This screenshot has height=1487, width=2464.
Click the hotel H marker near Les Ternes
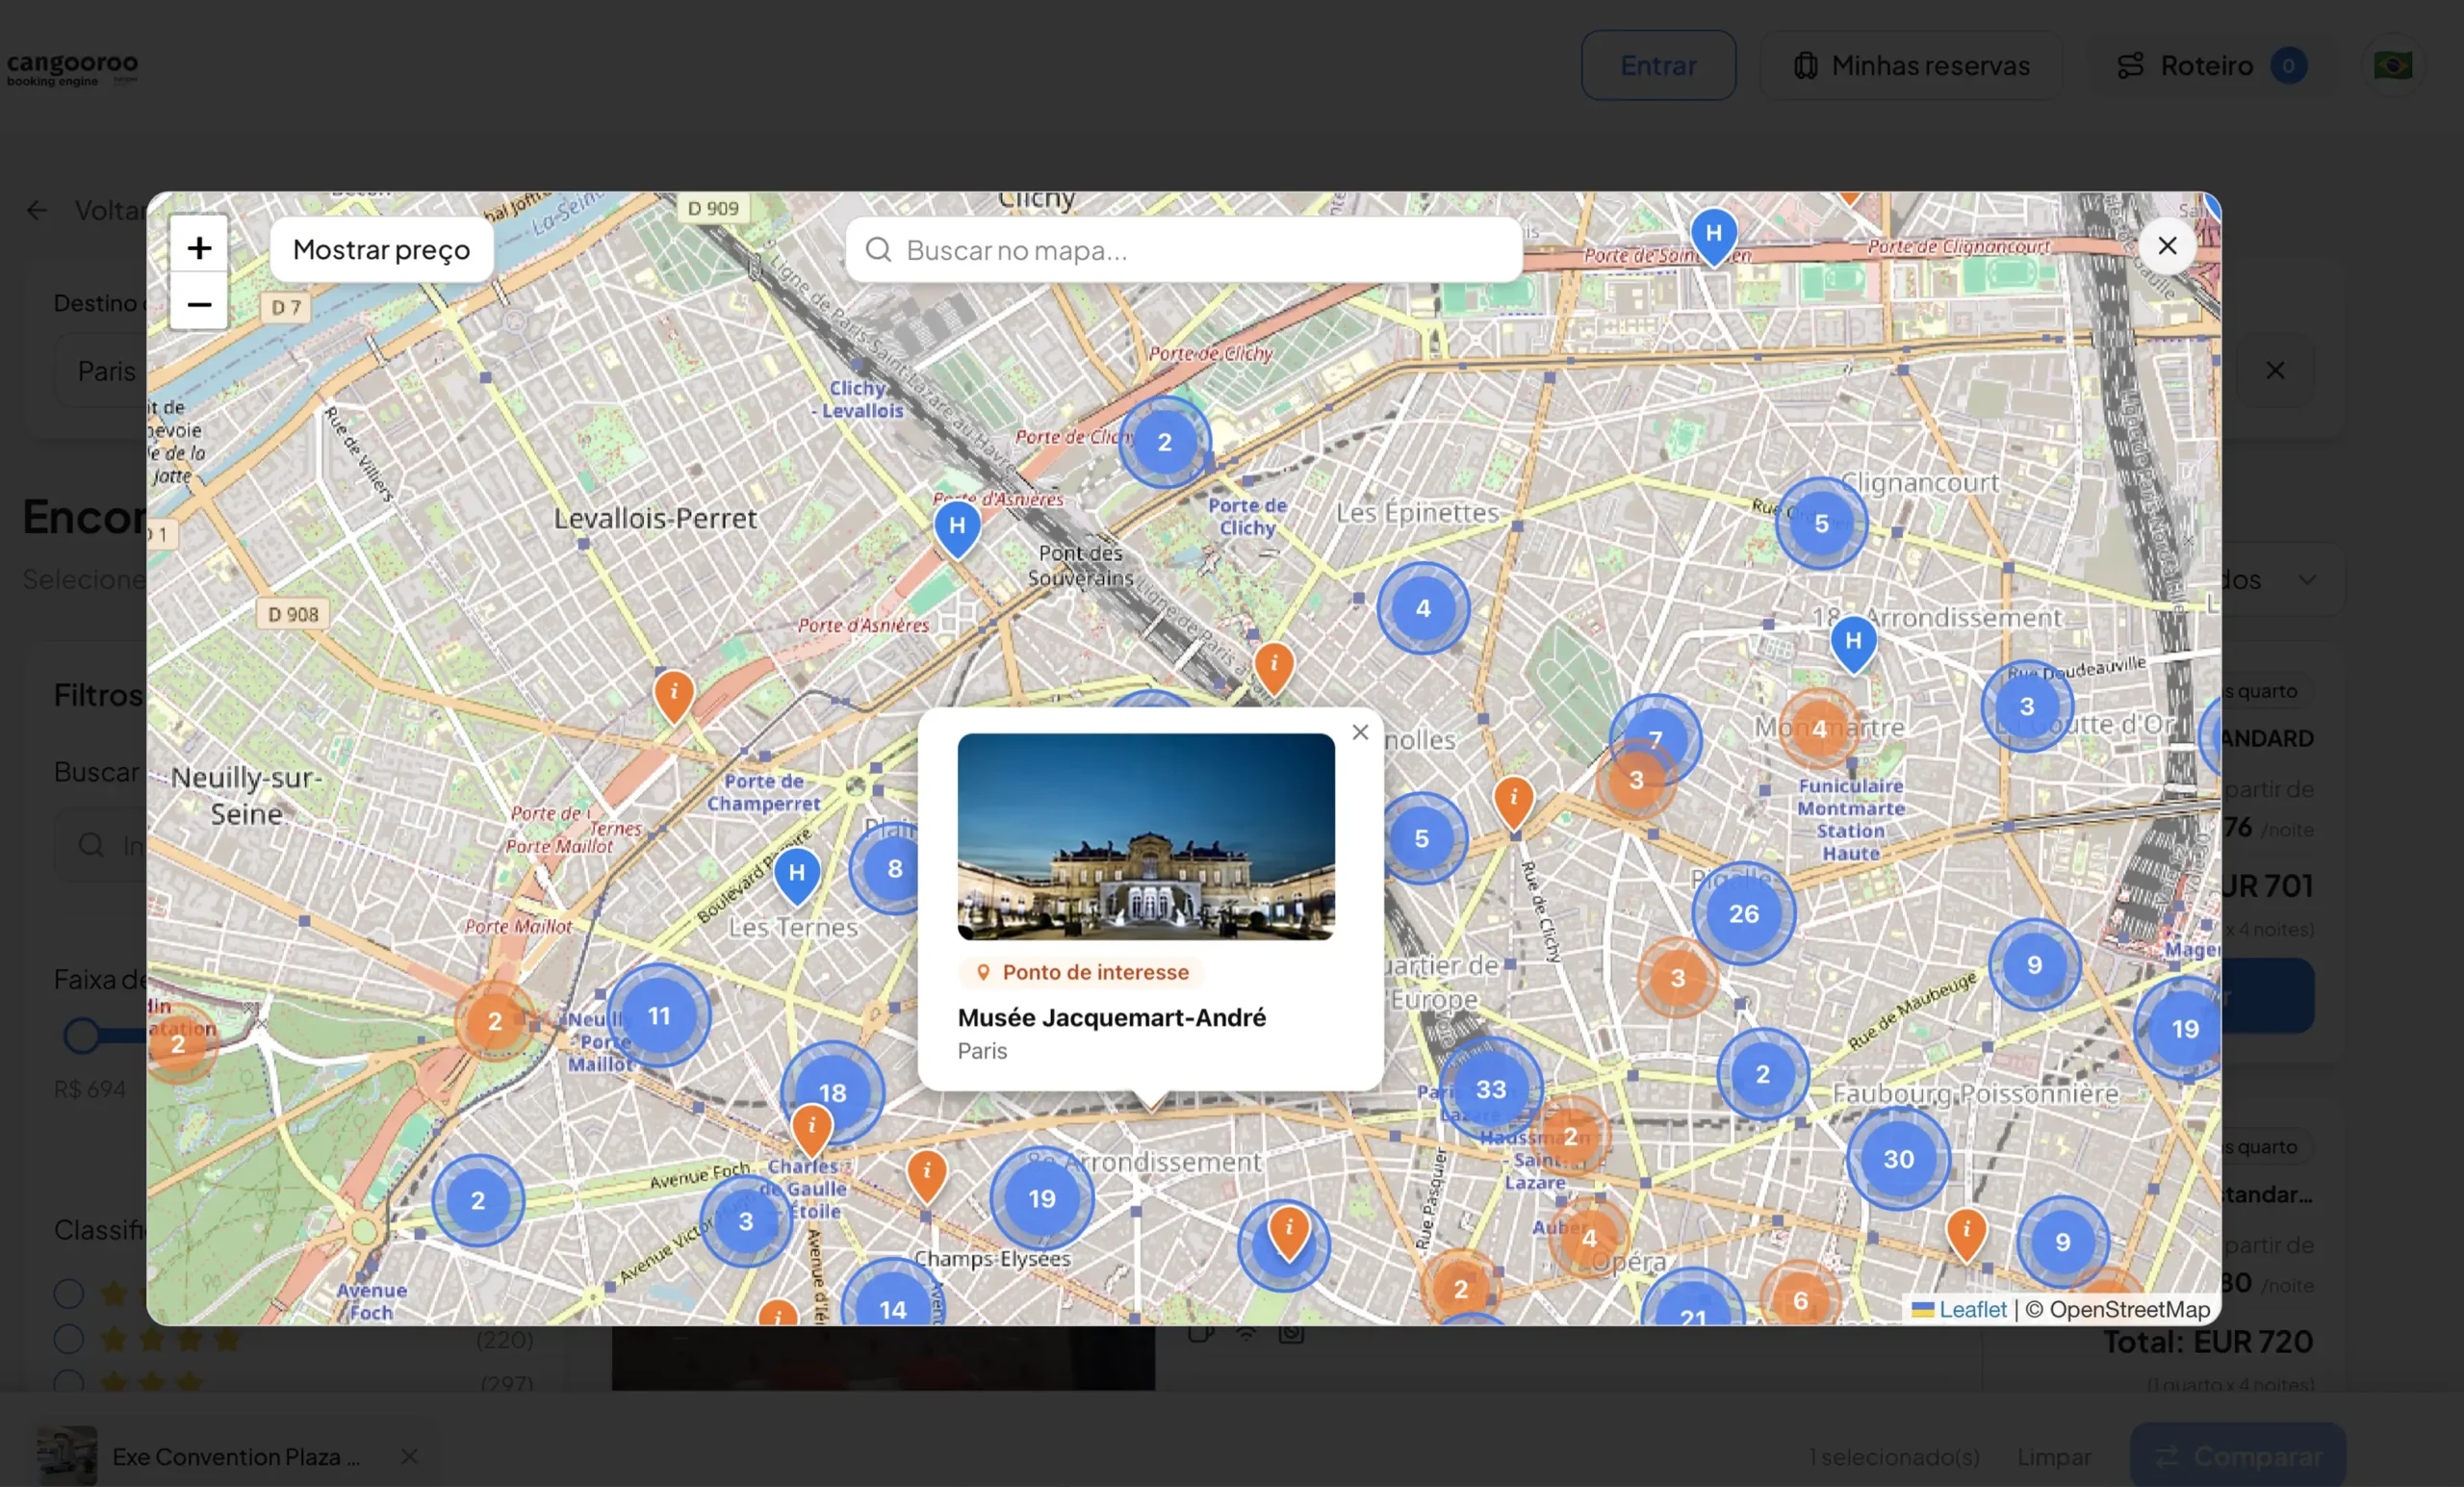tap(797, 875)
